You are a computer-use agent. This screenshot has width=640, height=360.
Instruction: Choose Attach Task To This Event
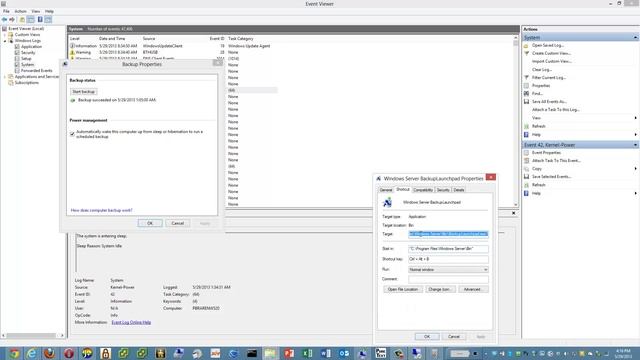pyautogui.click(x=556, y=161)
